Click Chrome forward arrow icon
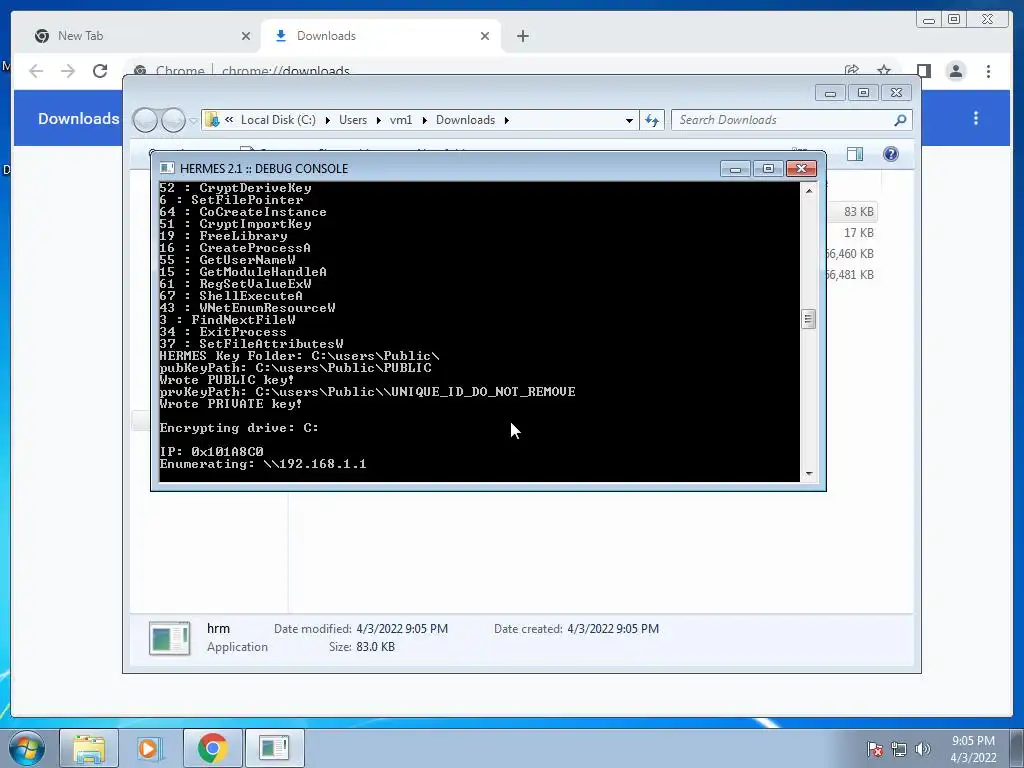 click(68, 71)
